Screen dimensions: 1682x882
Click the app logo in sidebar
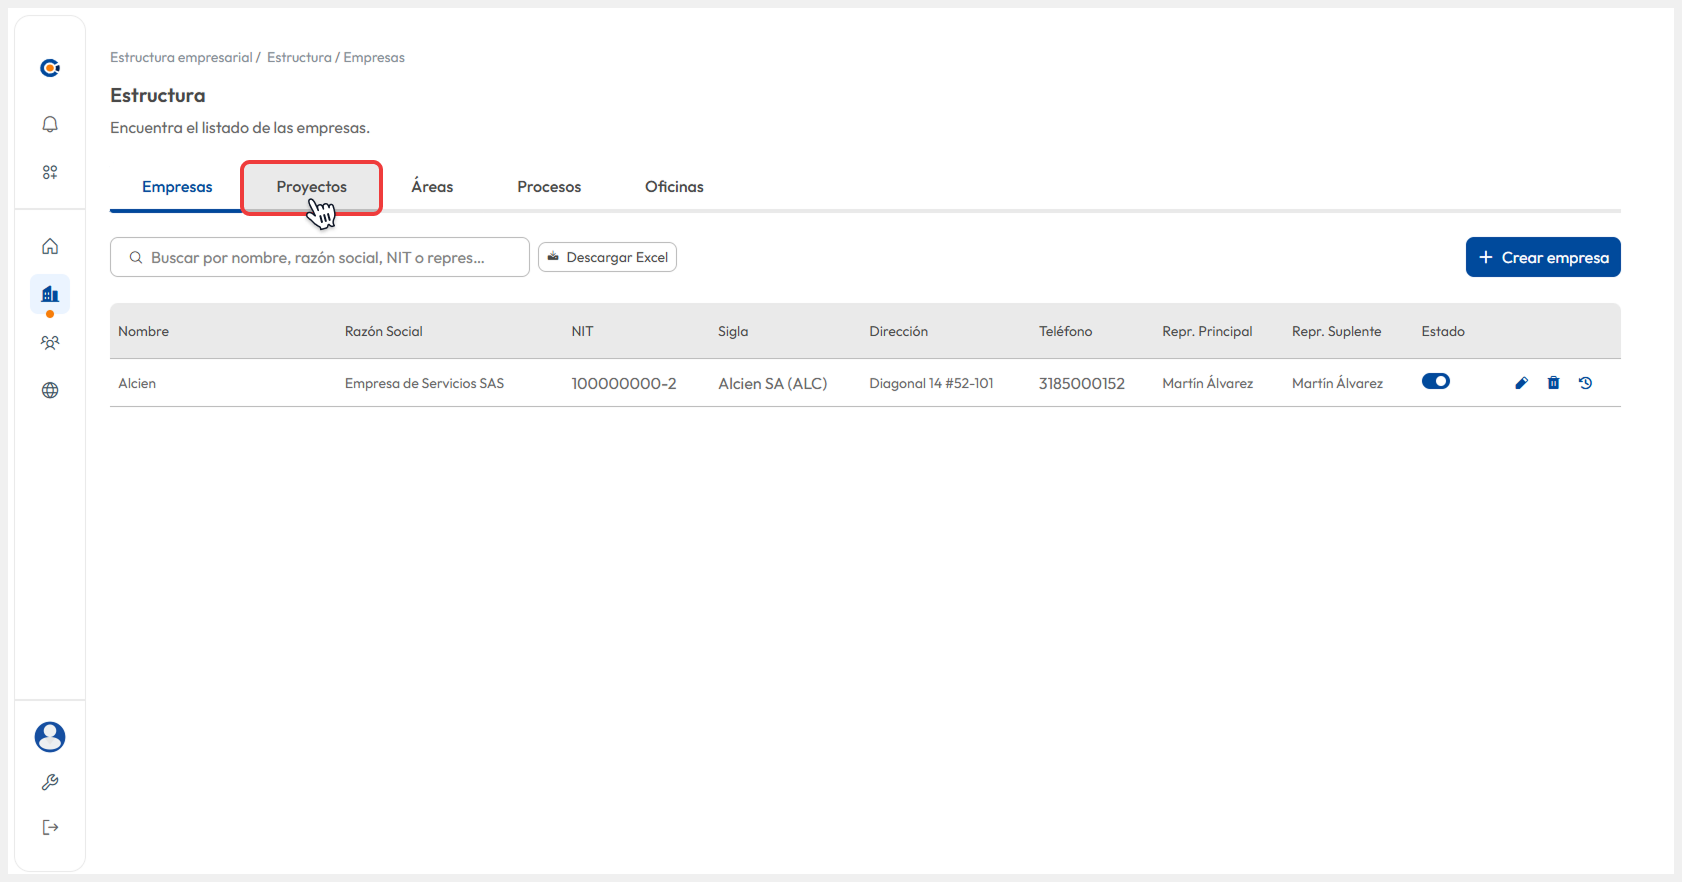[x=50, y=68]
